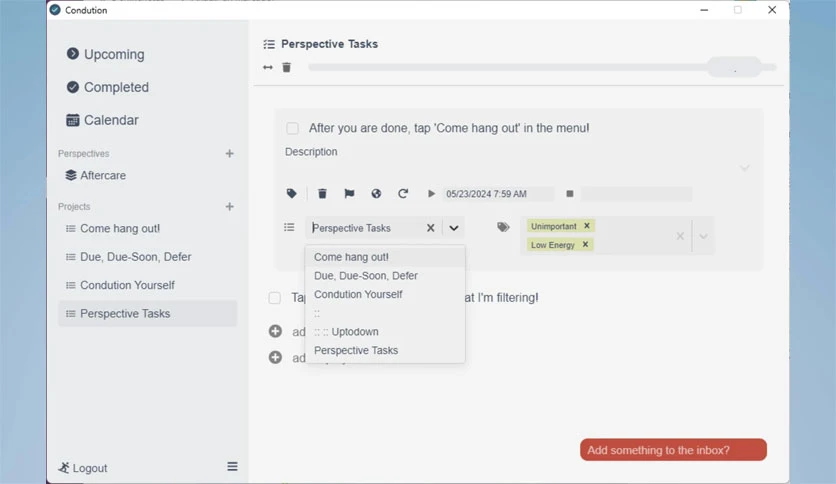Delete the project with the header trash icon
836x484 pixels.
287,67
